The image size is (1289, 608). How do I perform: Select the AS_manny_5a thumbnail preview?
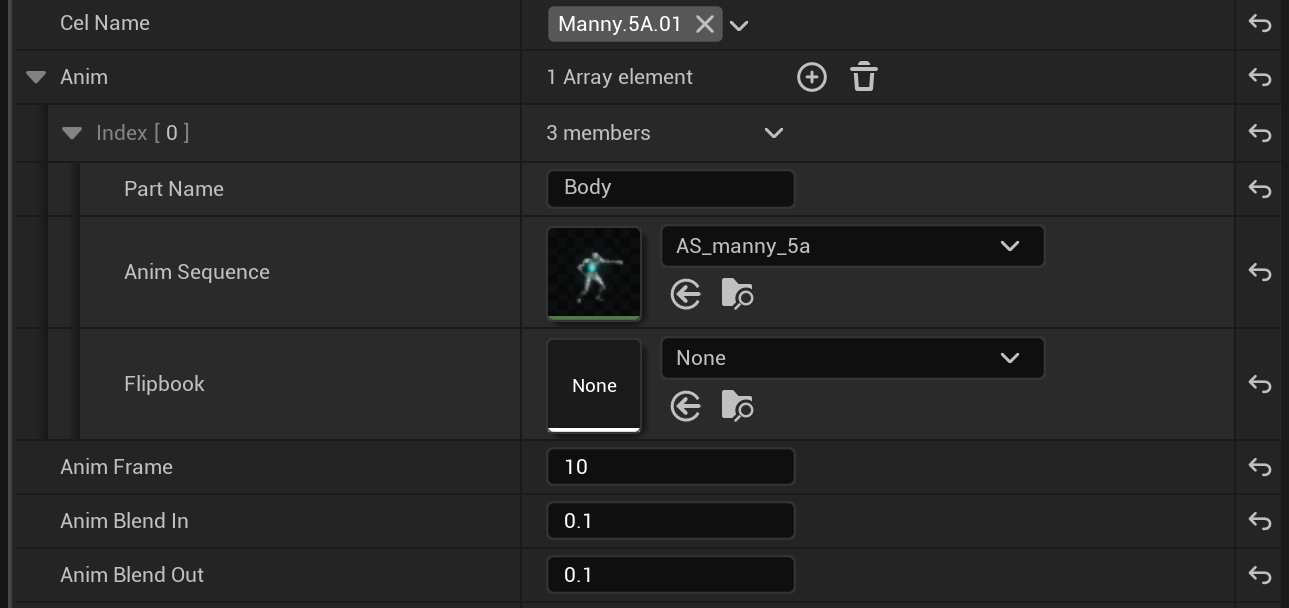tap(594, 271)
